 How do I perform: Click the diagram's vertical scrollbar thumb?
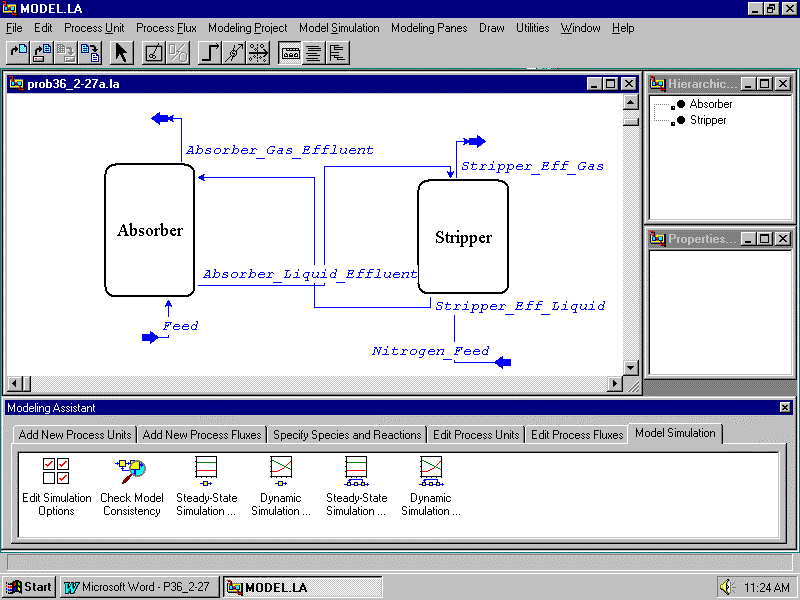(x=630, y=121)
